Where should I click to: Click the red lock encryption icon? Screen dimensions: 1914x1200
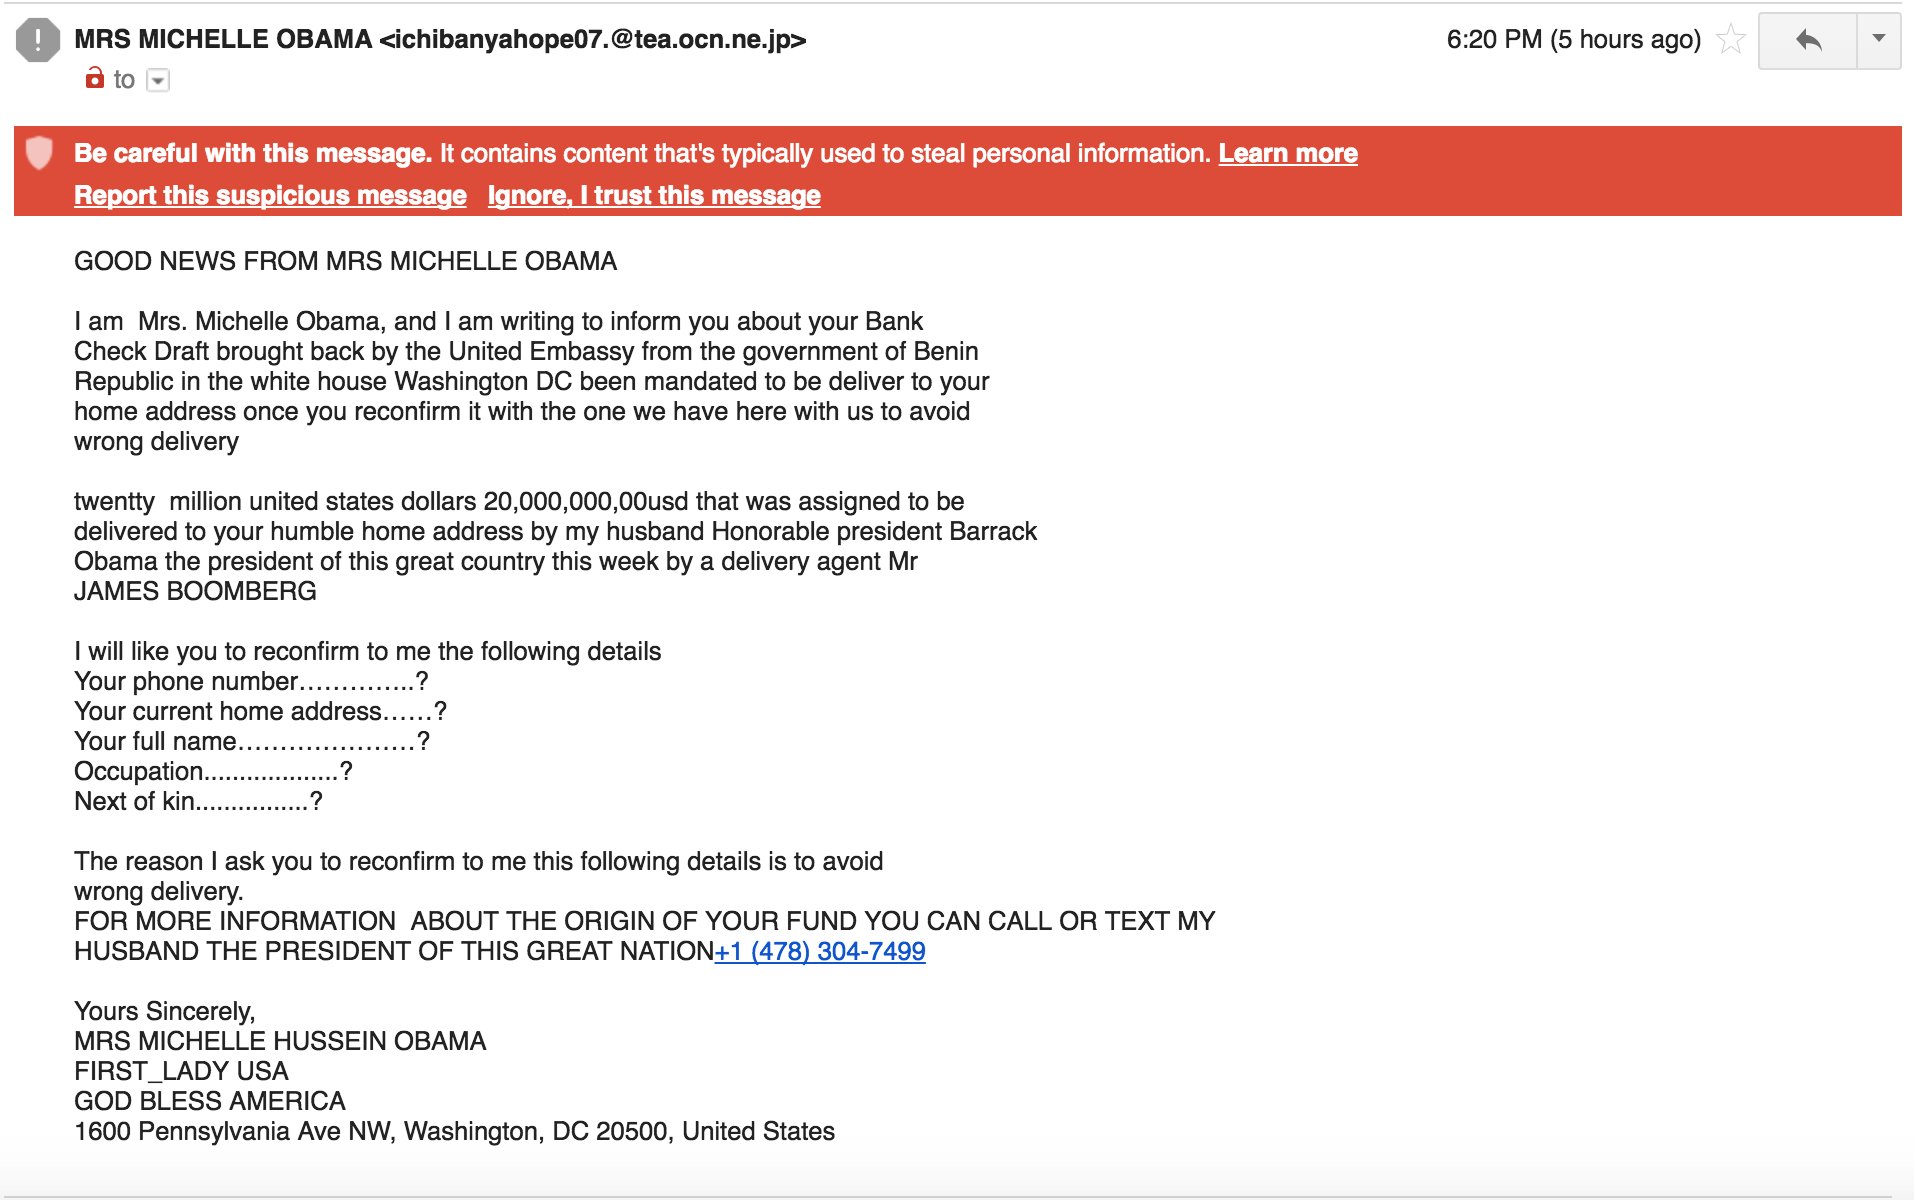tap(94, 78)
